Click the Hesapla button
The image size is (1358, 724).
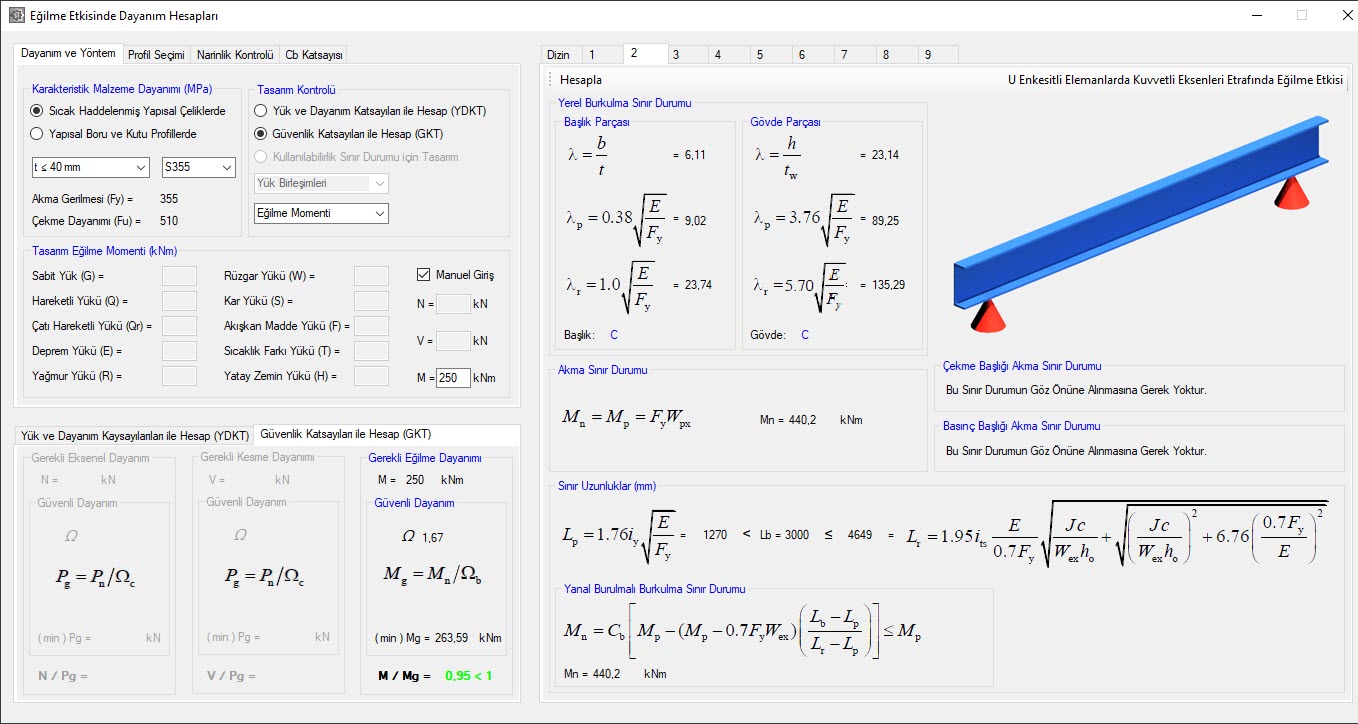click(581, 80)
